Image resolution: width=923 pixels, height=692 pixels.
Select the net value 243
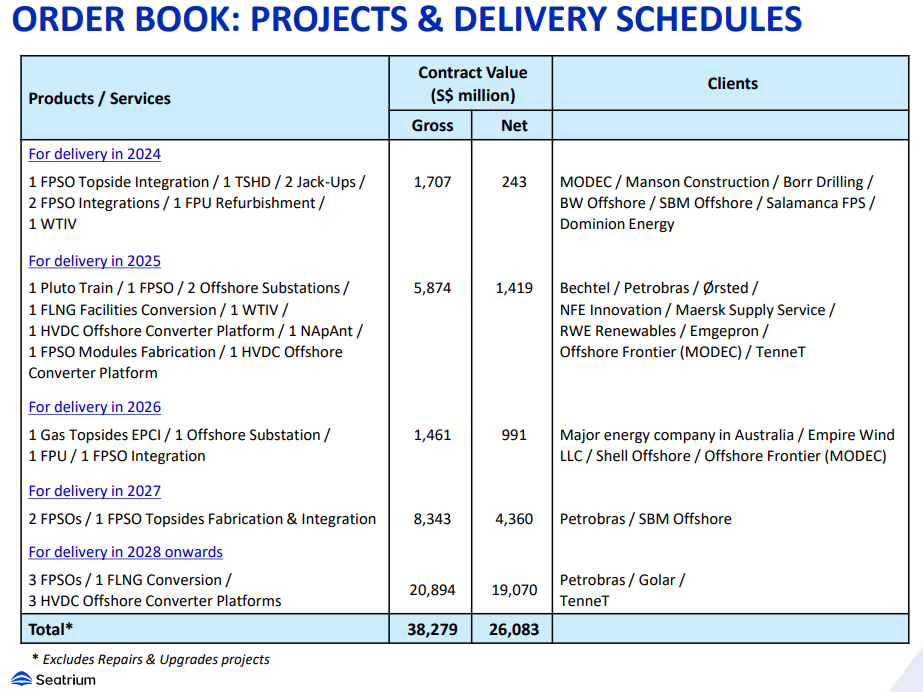(514, 182)
